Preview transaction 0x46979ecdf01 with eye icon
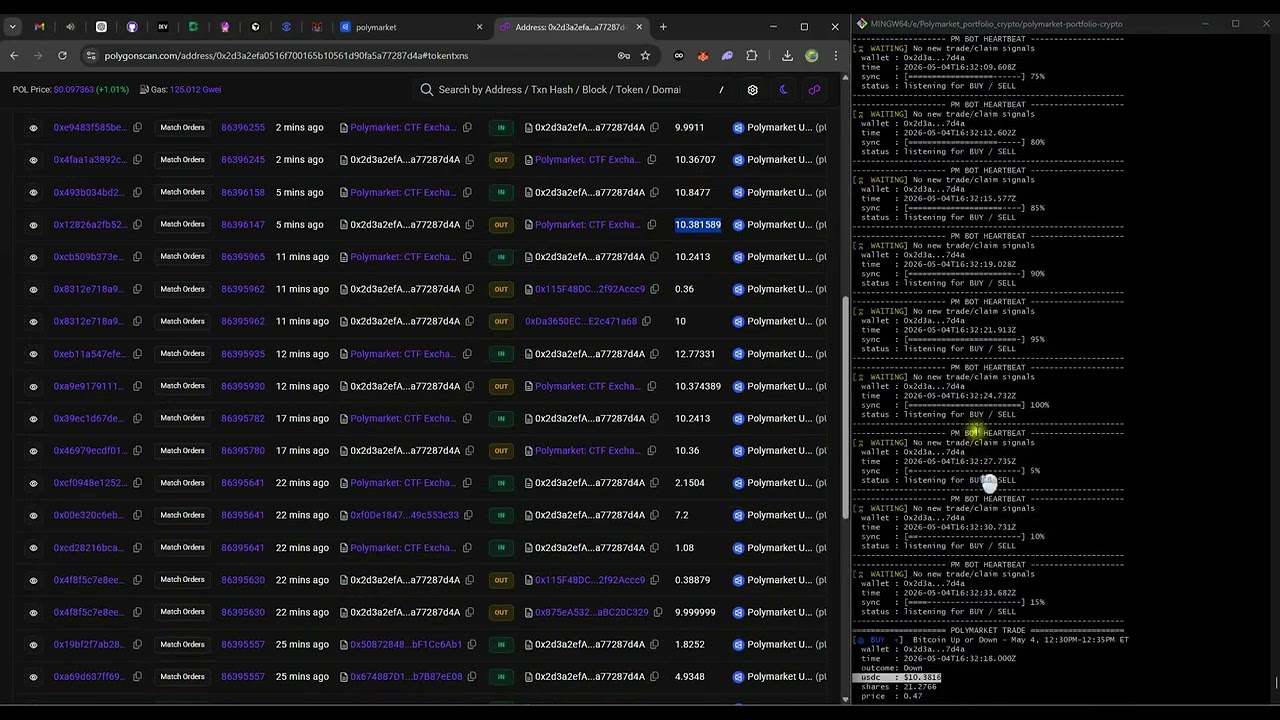1280x720 pixels. tap(33, 451)
